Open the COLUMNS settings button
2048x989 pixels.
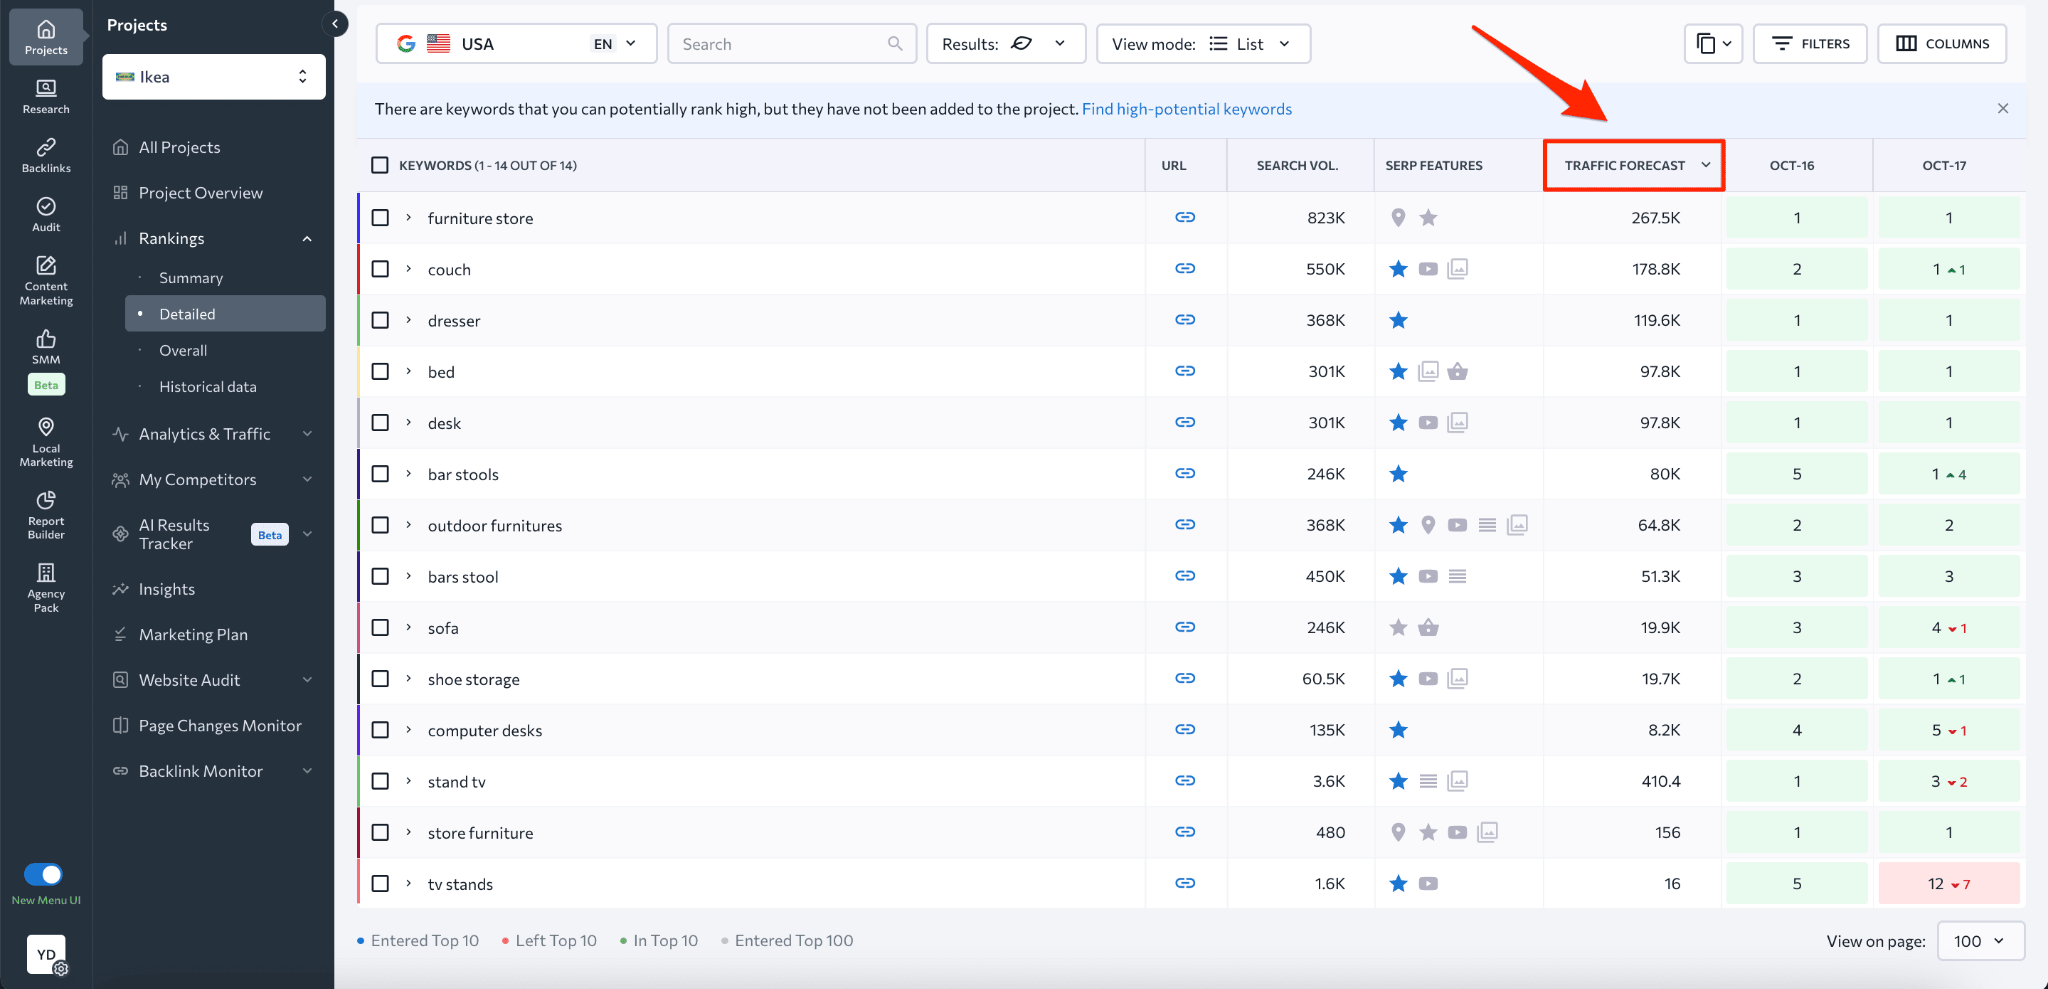[x=1941, y=43]
